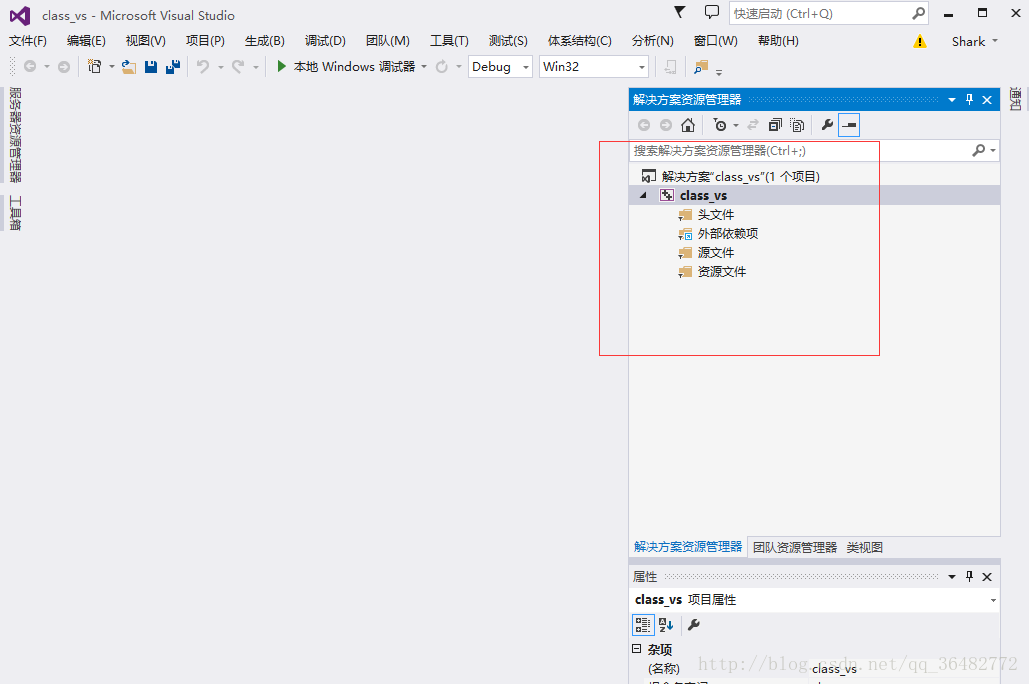Click the new project toolbar icon
1029x684 pixels.
(x=94, y=66)
